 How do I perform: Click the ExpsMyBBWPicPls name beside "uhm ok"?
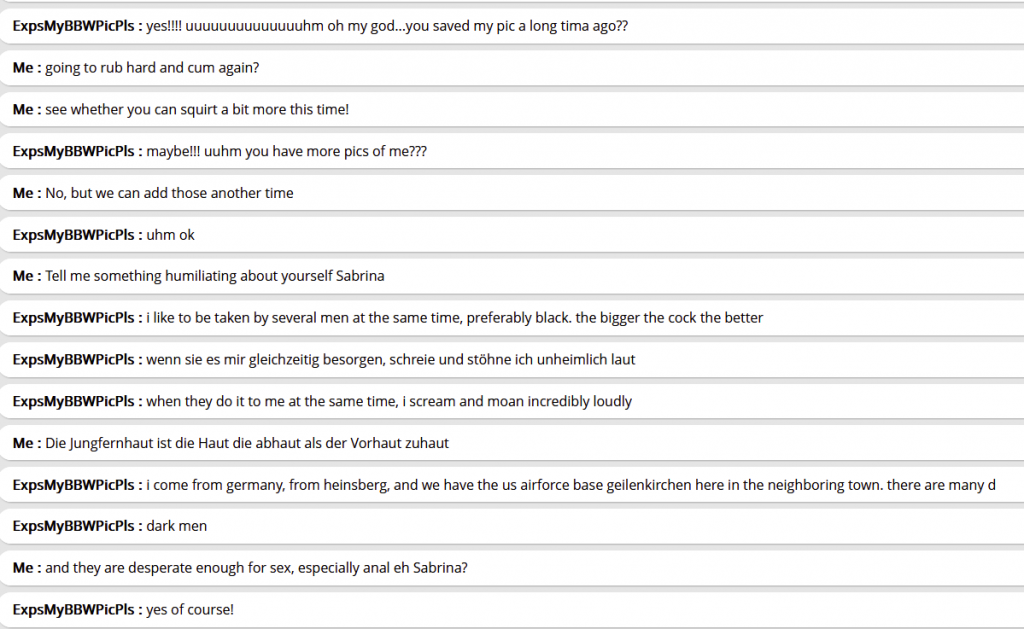click(x=72, y=235)
